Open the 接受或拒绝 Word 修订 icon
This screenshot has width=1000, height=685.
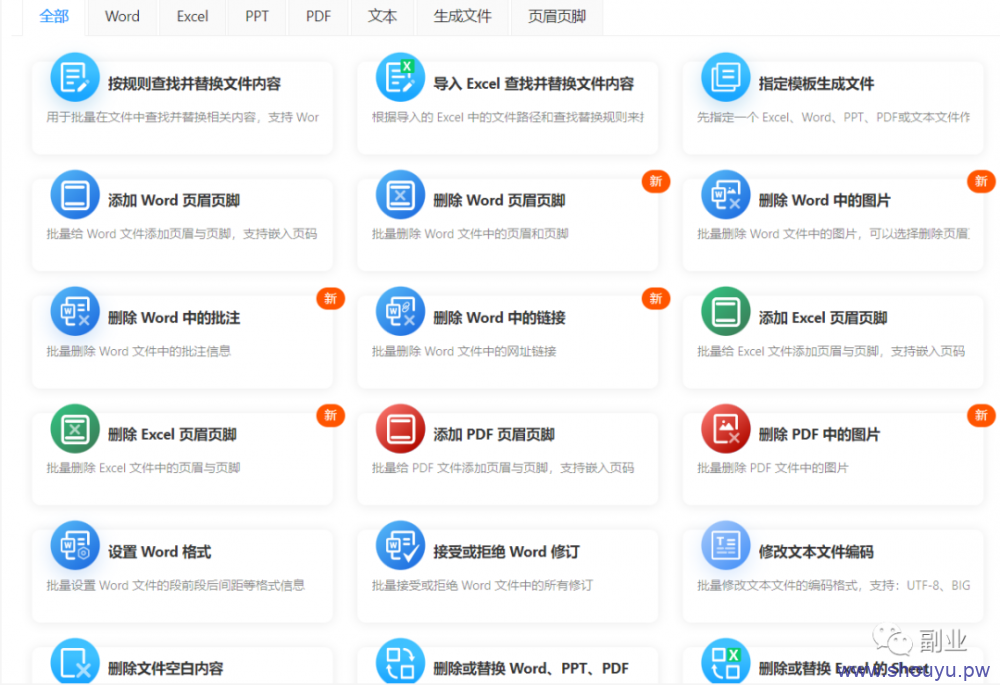400,545
